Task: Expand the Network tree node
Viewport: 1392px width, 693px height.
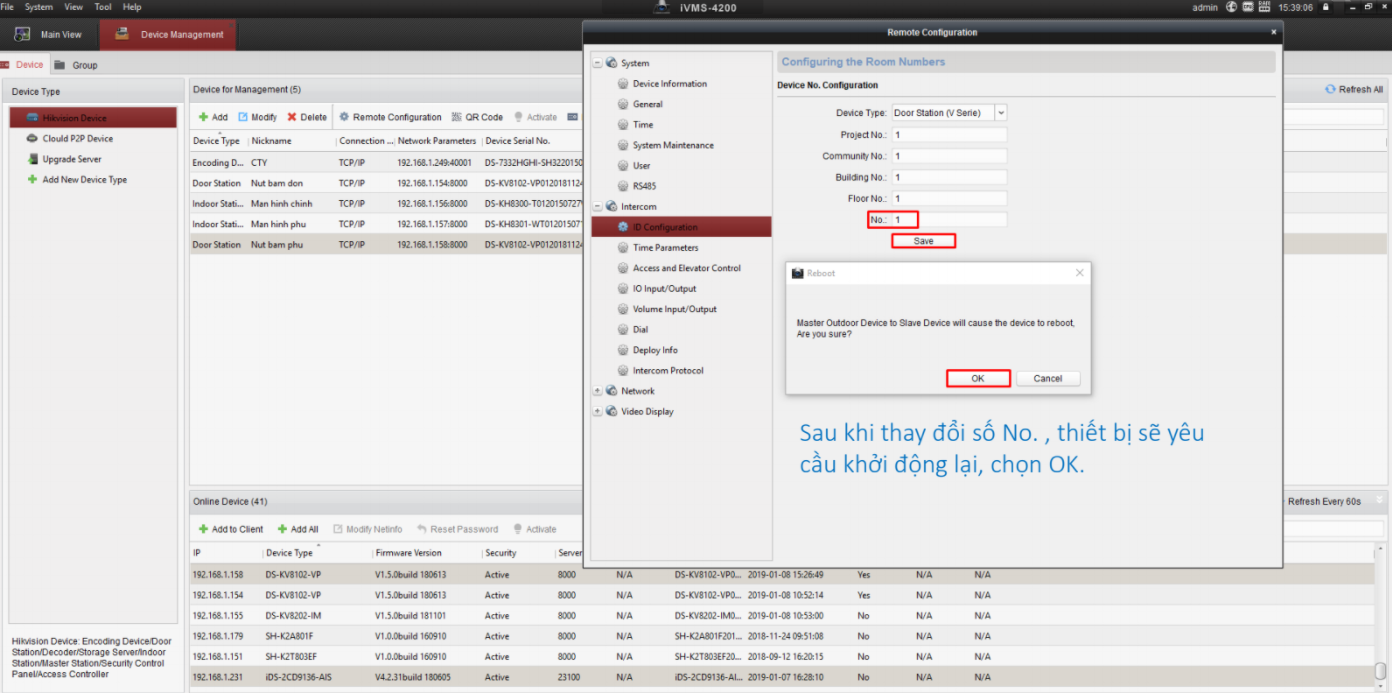Action: coord(598,391)
